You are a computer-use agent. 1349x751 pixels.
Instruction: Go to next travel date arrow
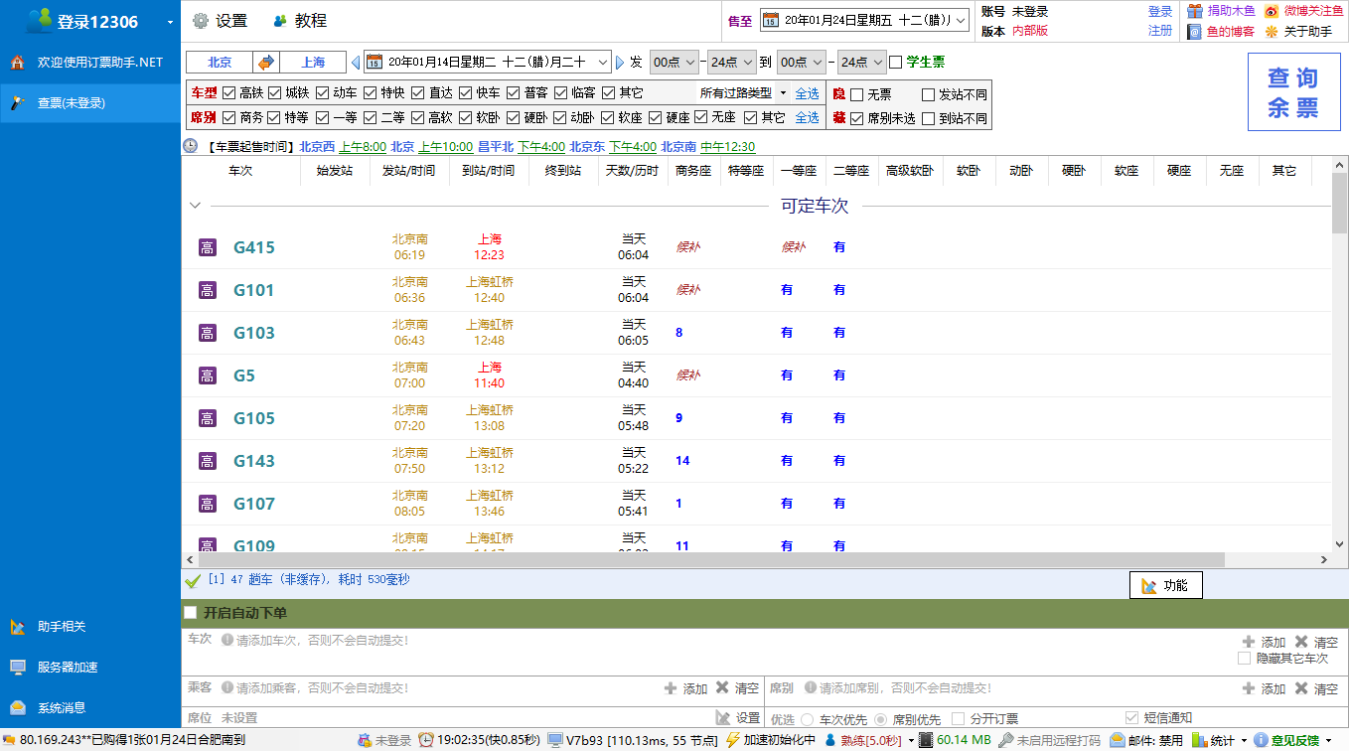tap(620, 62)
